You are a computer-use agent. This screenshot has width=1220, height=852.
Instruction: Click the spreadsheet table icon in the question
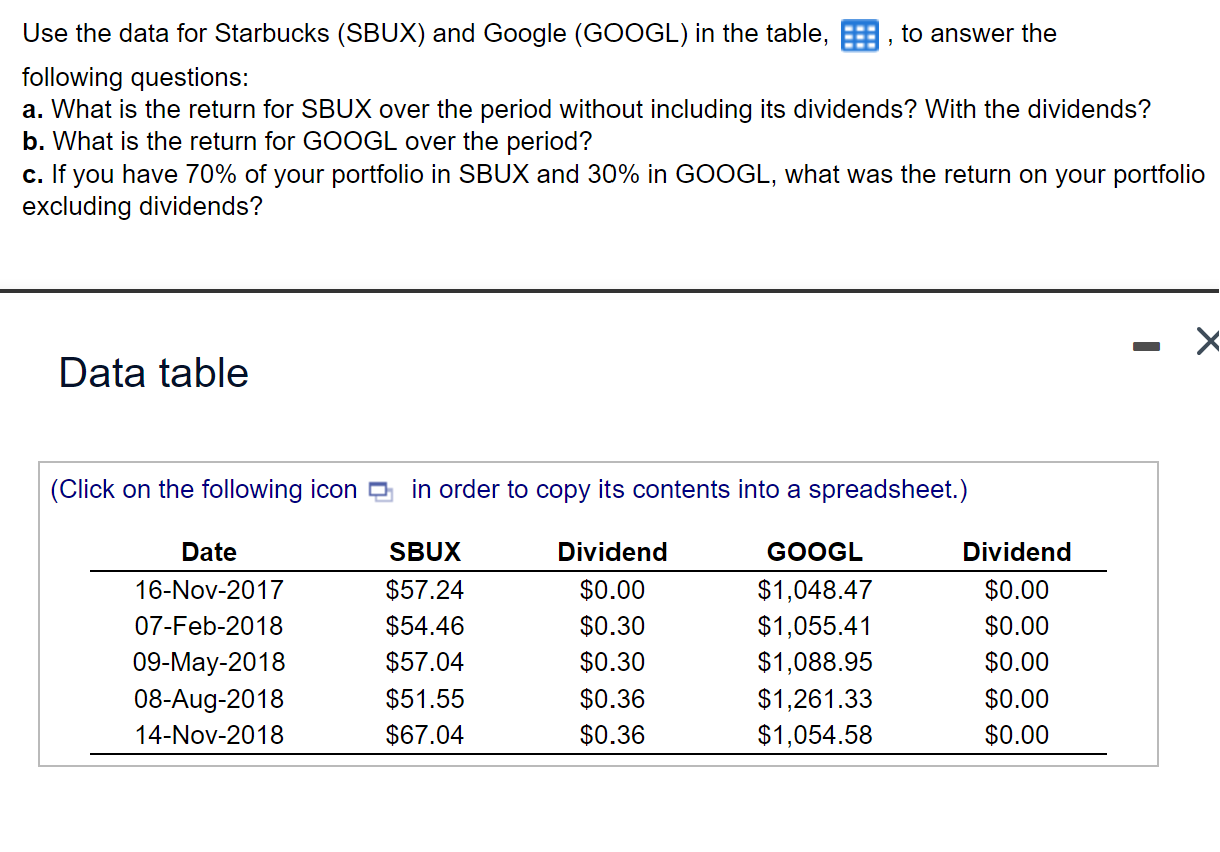pyautogui.click(x=859, y=33)
